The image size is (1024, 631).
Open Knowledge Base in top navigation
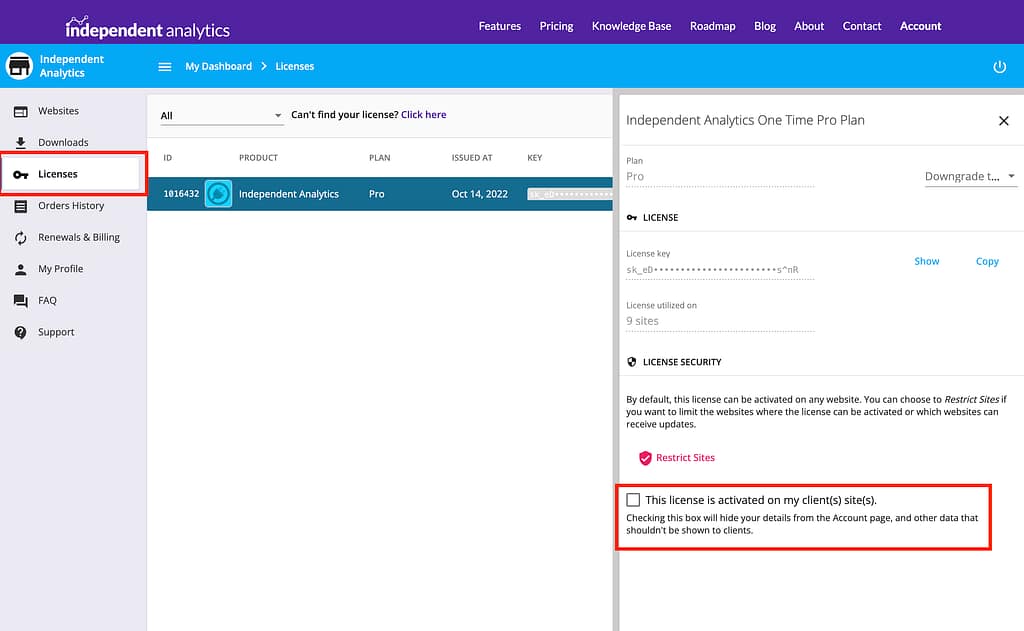631,26
